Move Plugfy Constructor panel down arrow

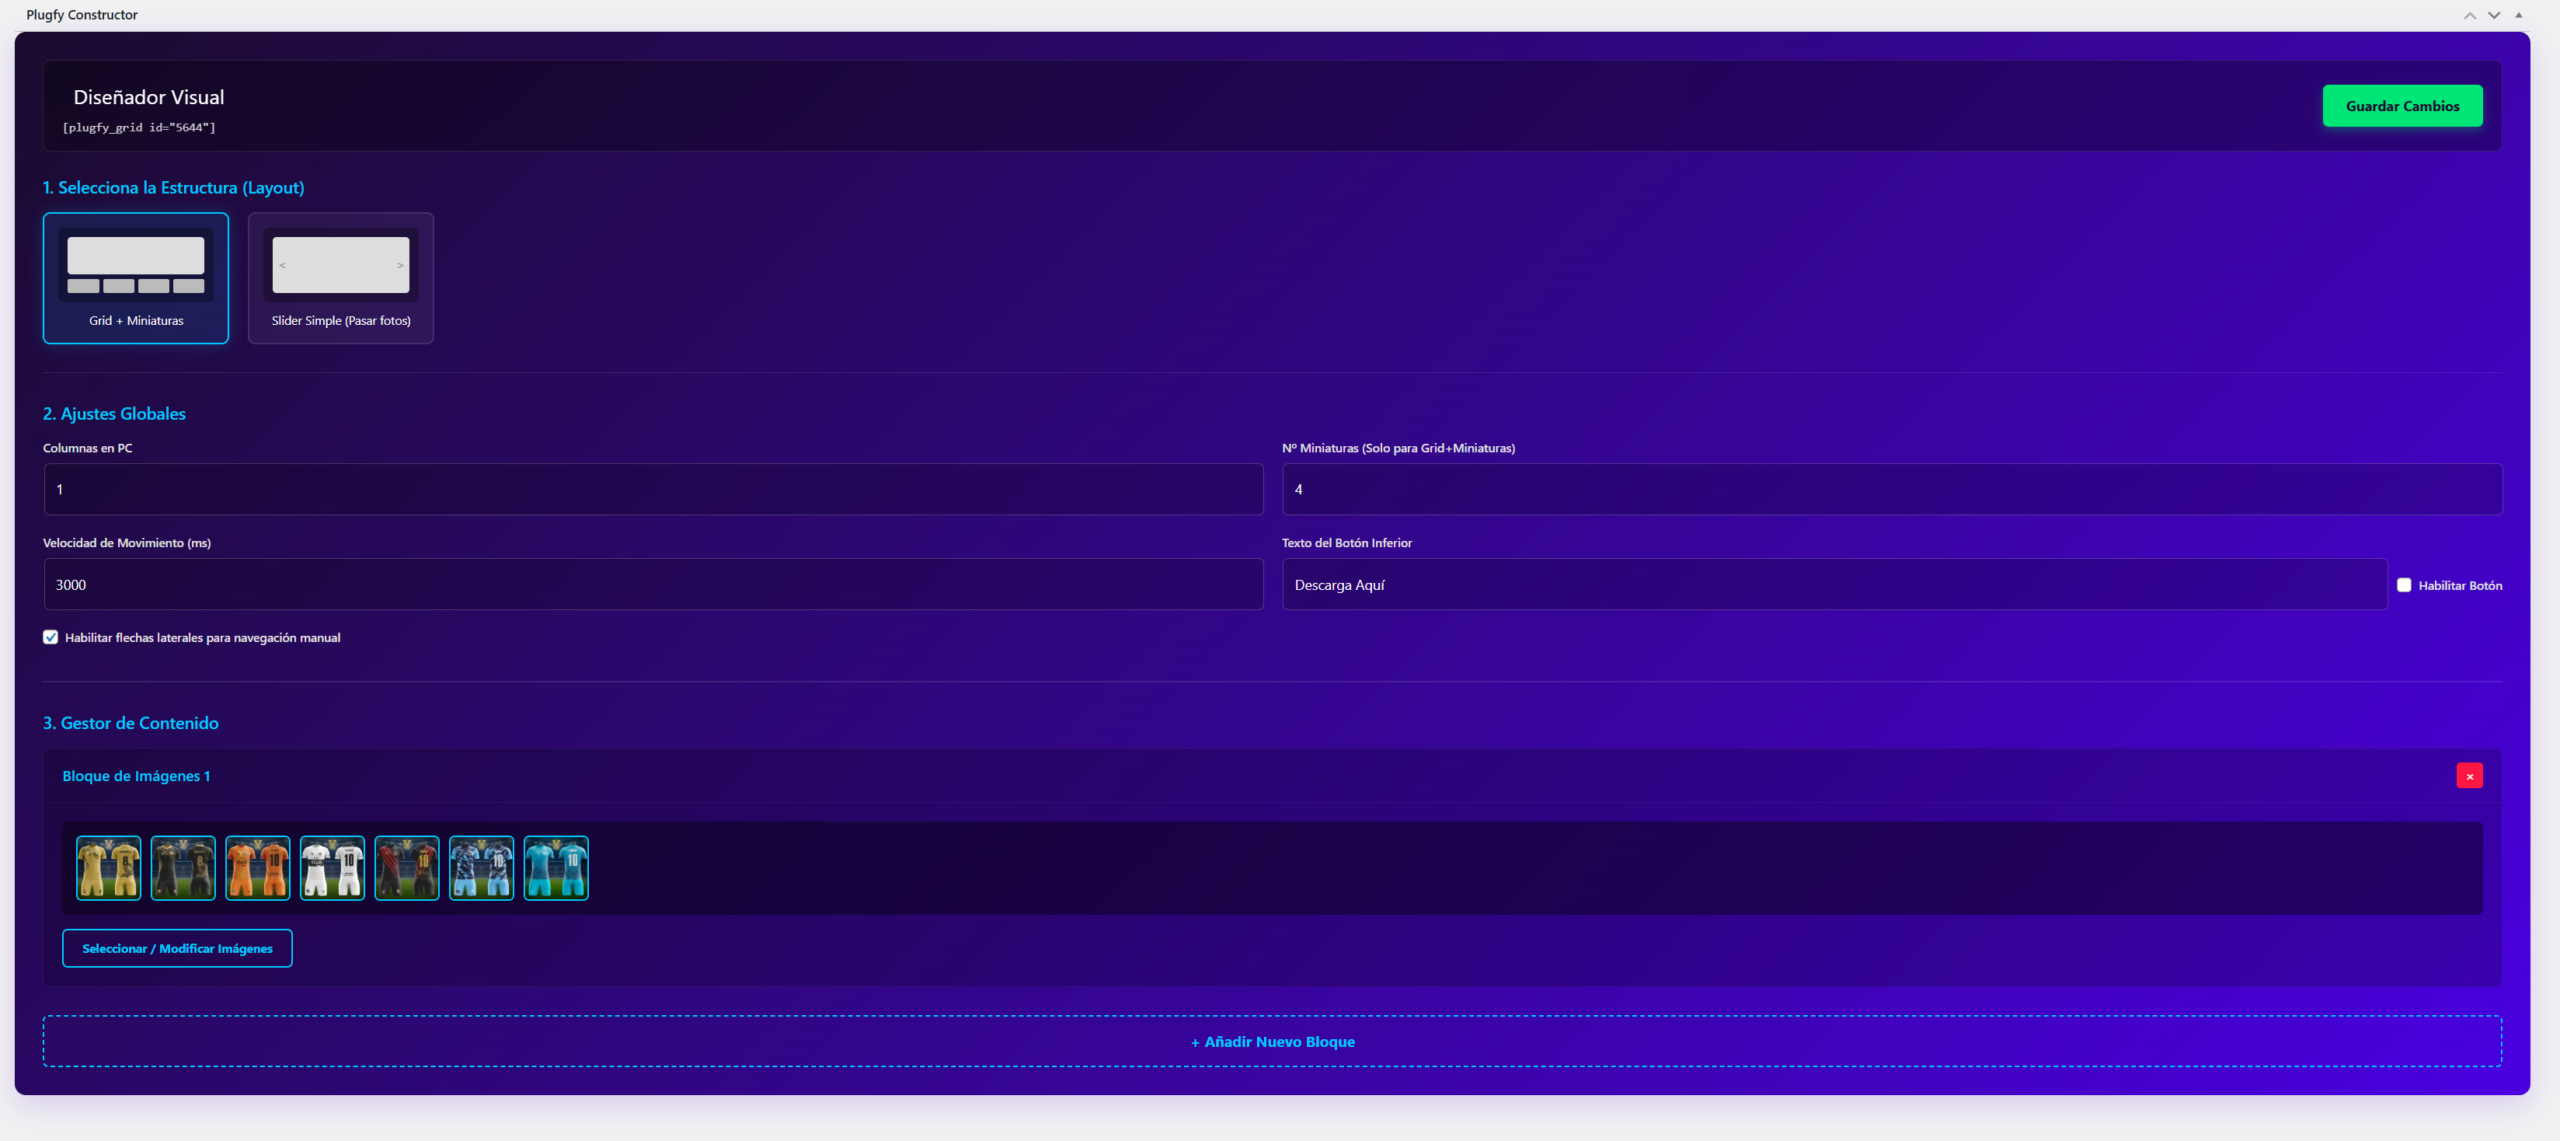(x=2494, y=15)
